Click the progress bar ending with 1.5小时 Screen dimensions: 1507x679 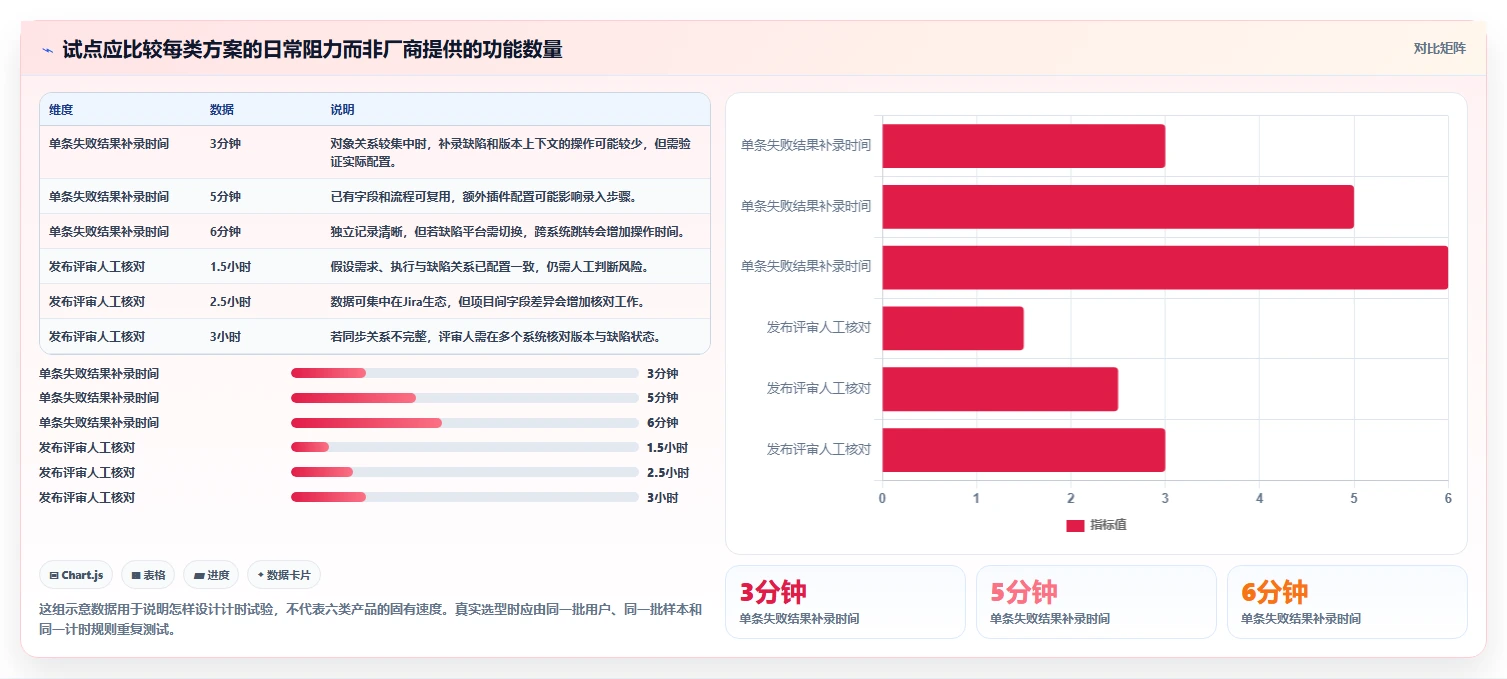(x=464, y=447)
